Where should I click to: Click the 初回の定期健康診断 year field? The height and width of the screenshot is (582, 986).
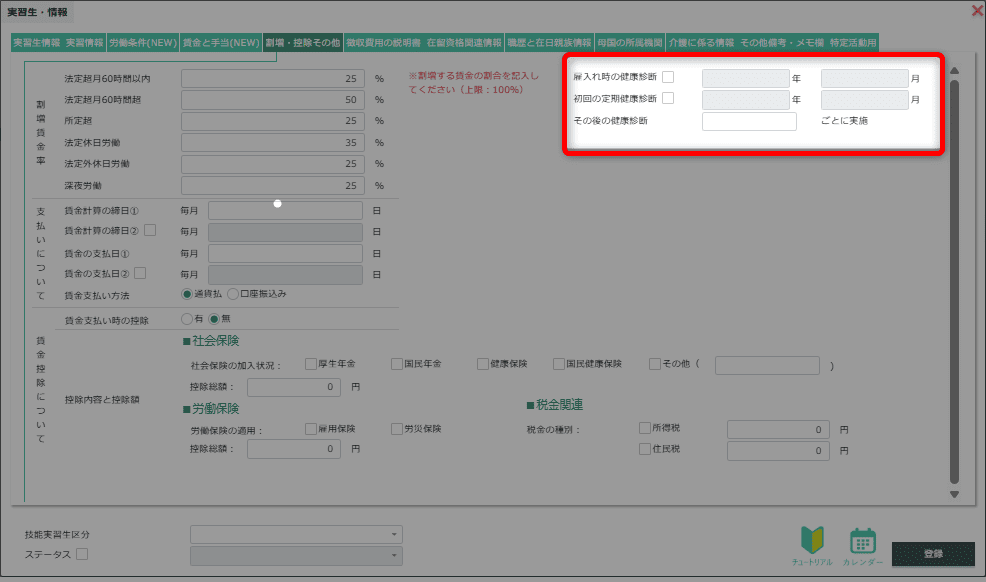(746, 100)
